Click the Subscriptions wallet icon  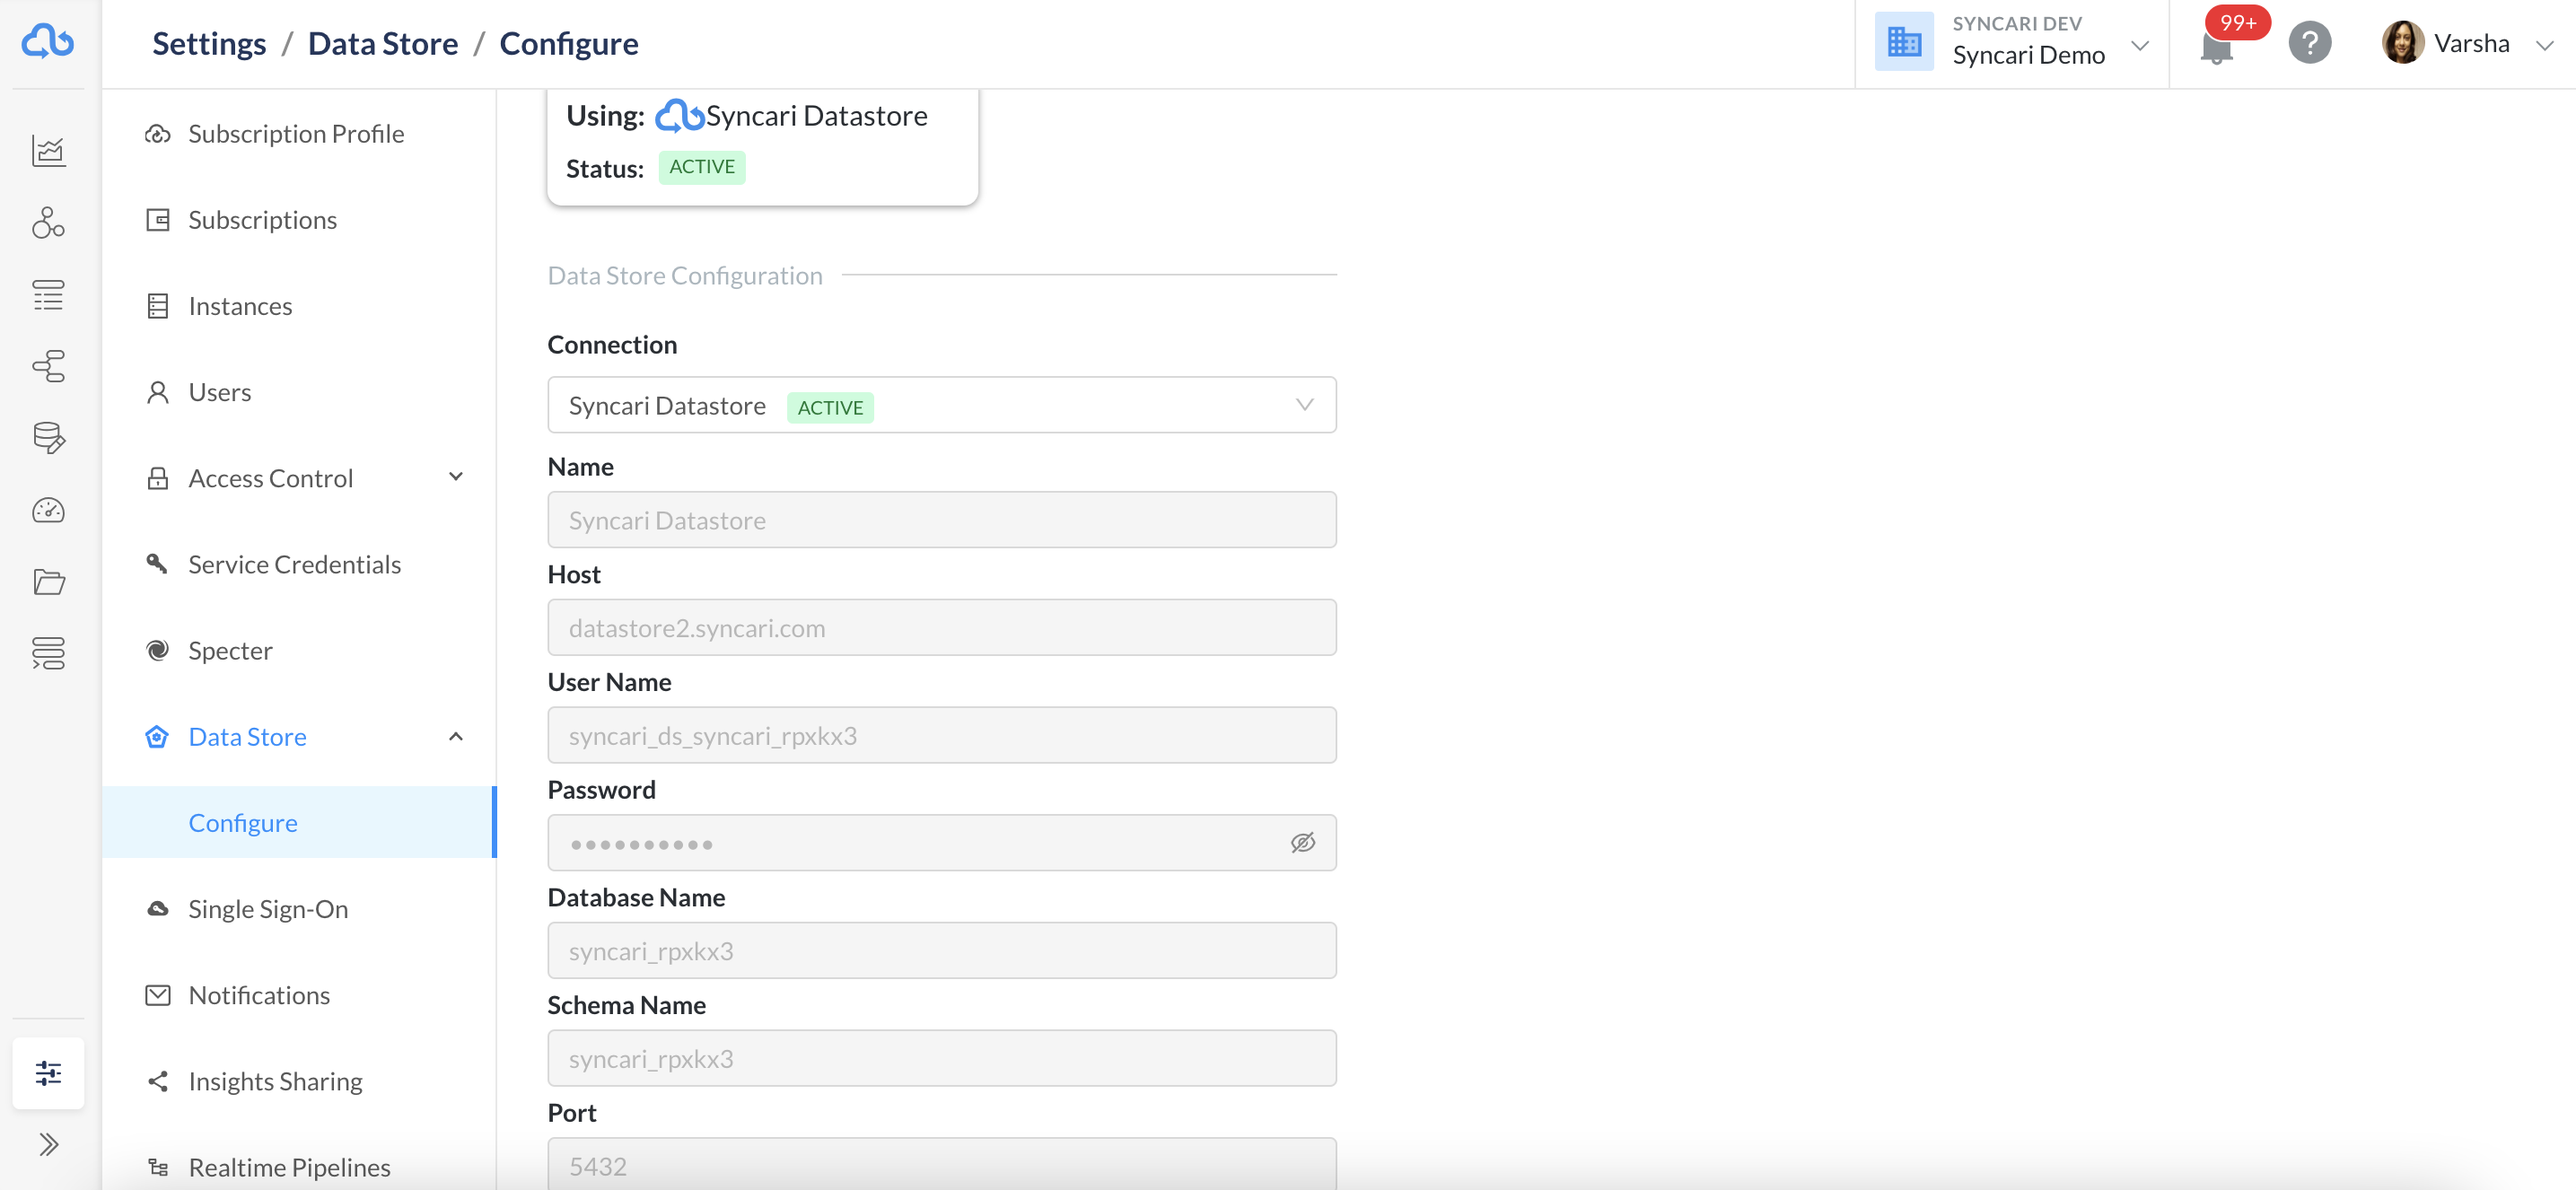157,220
